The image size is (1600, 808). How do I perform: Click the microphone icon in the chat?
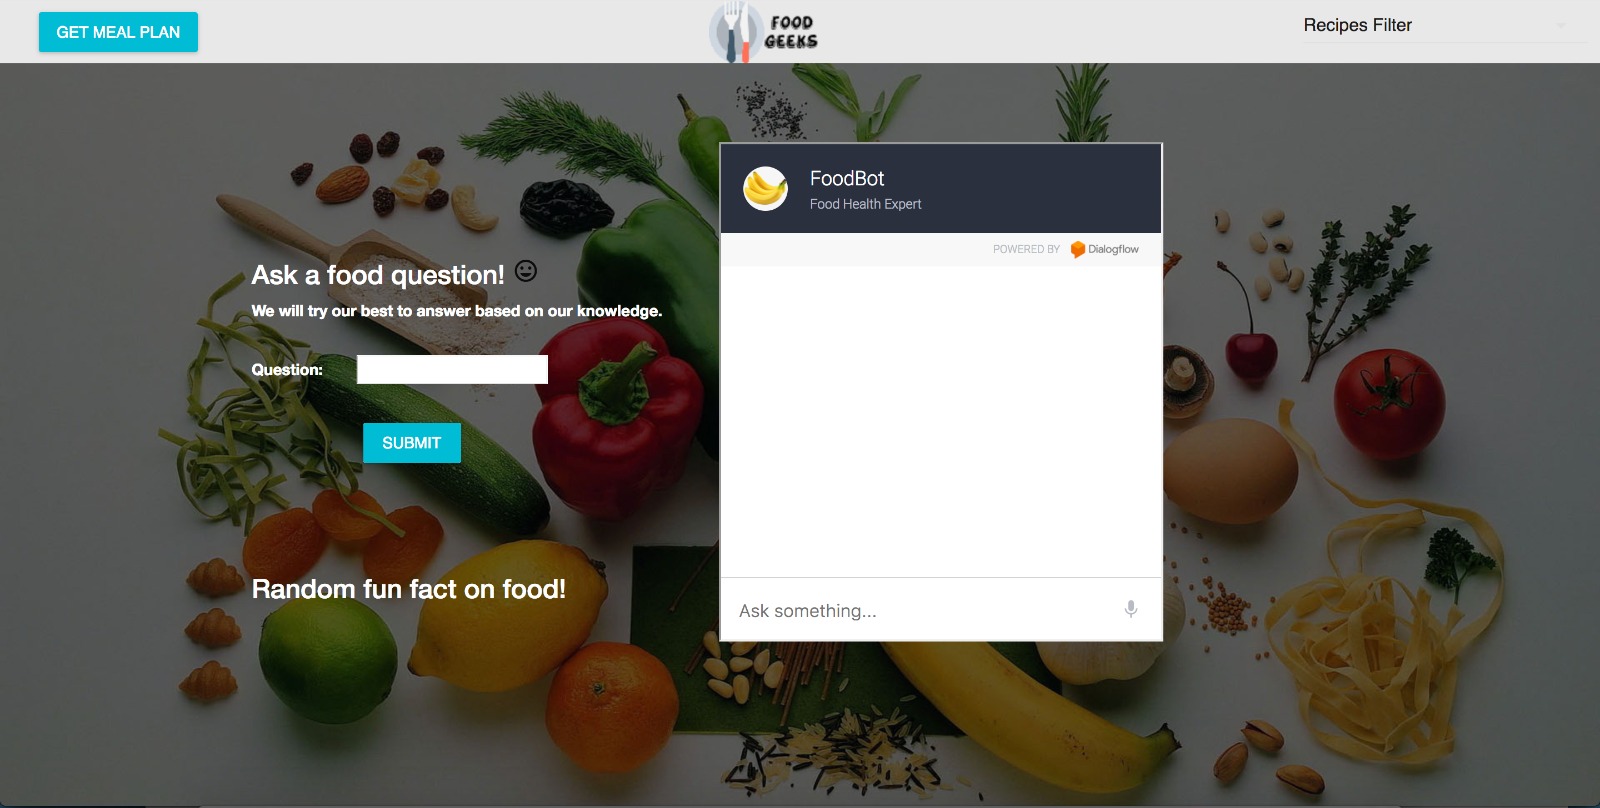(x=1130, y=609)
